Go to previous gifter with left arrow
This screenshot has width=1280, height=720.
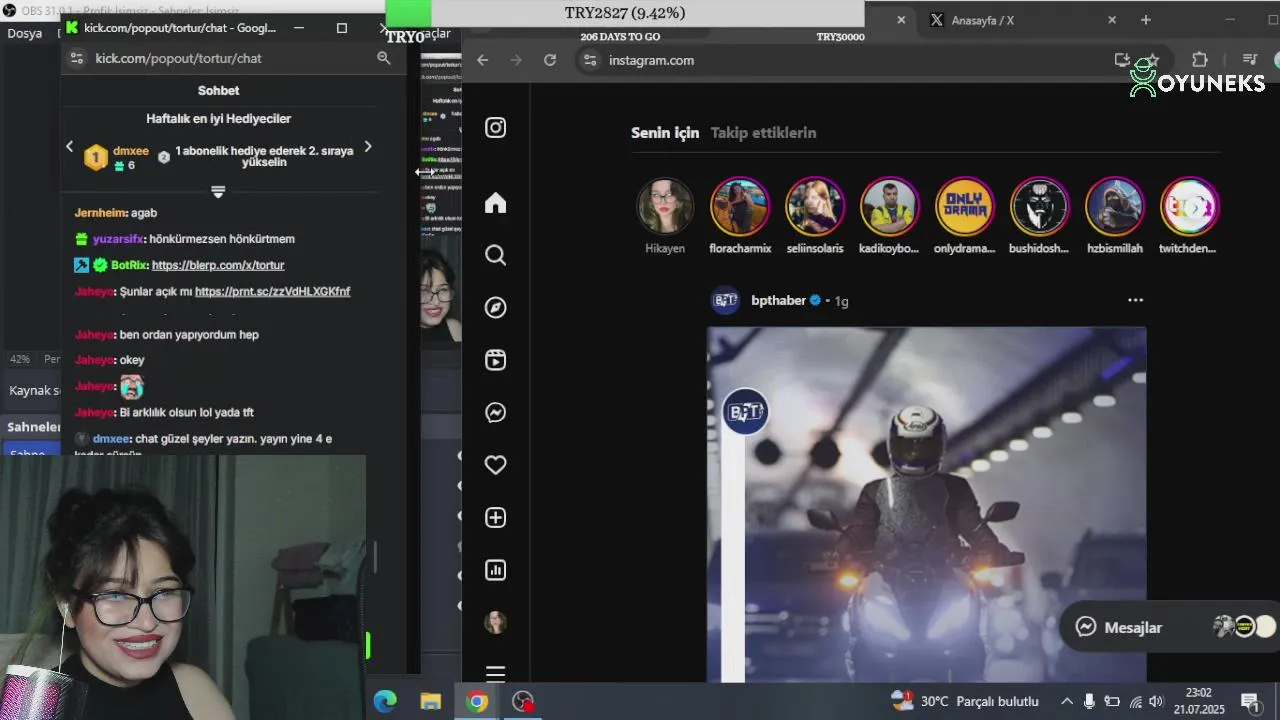pos(69,147)
